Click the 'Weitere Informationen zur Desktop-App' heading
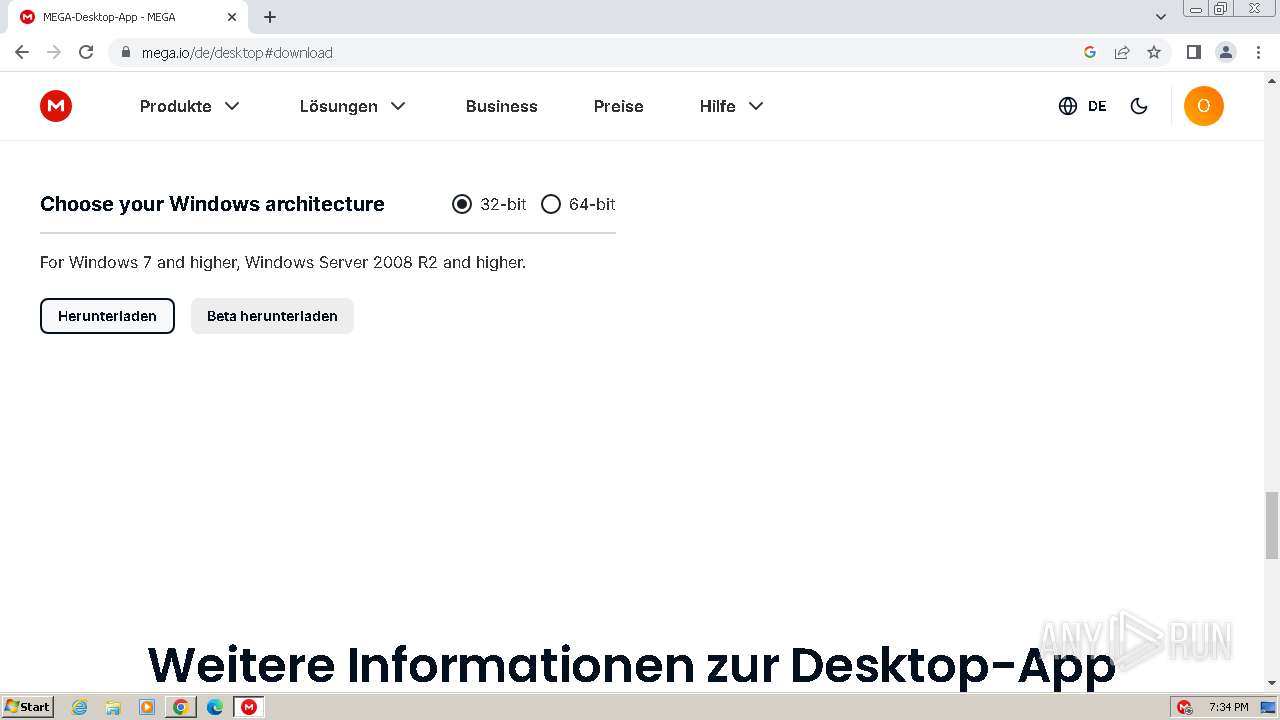This screenshot has width=1280, height=720. [632, 665]
